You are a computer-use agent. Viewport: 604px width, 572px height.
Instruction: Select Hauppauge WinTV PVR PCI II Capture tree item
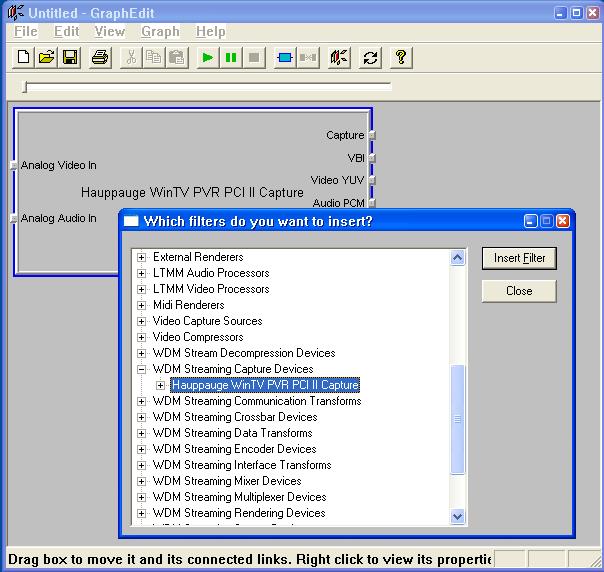coord(265,385)
